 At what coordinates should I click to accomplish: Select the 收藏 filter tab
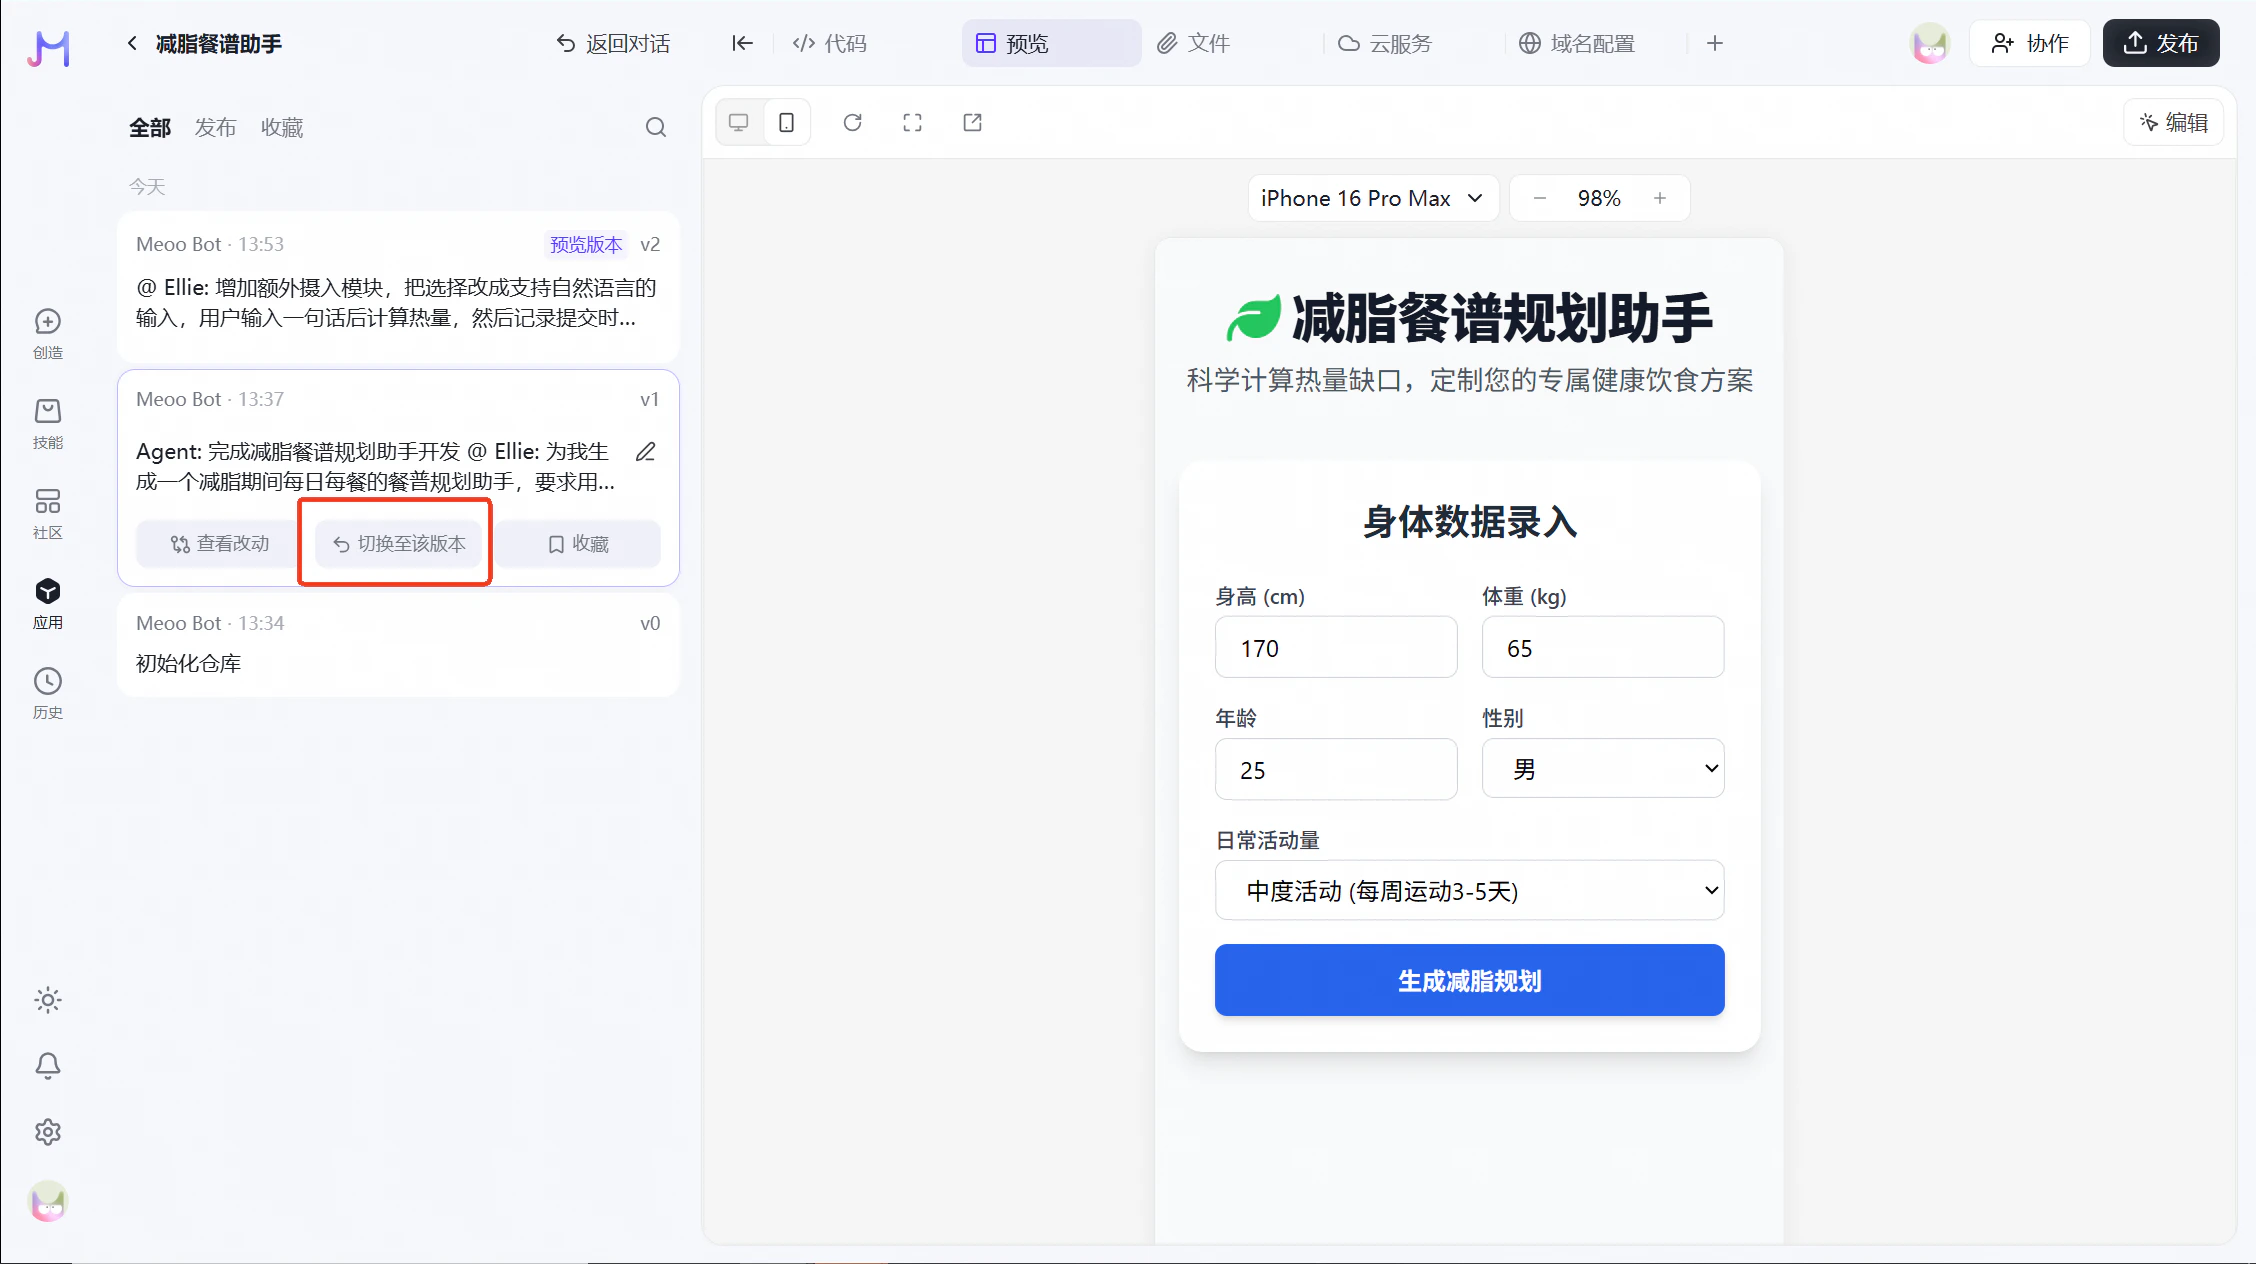pos(281,127)
